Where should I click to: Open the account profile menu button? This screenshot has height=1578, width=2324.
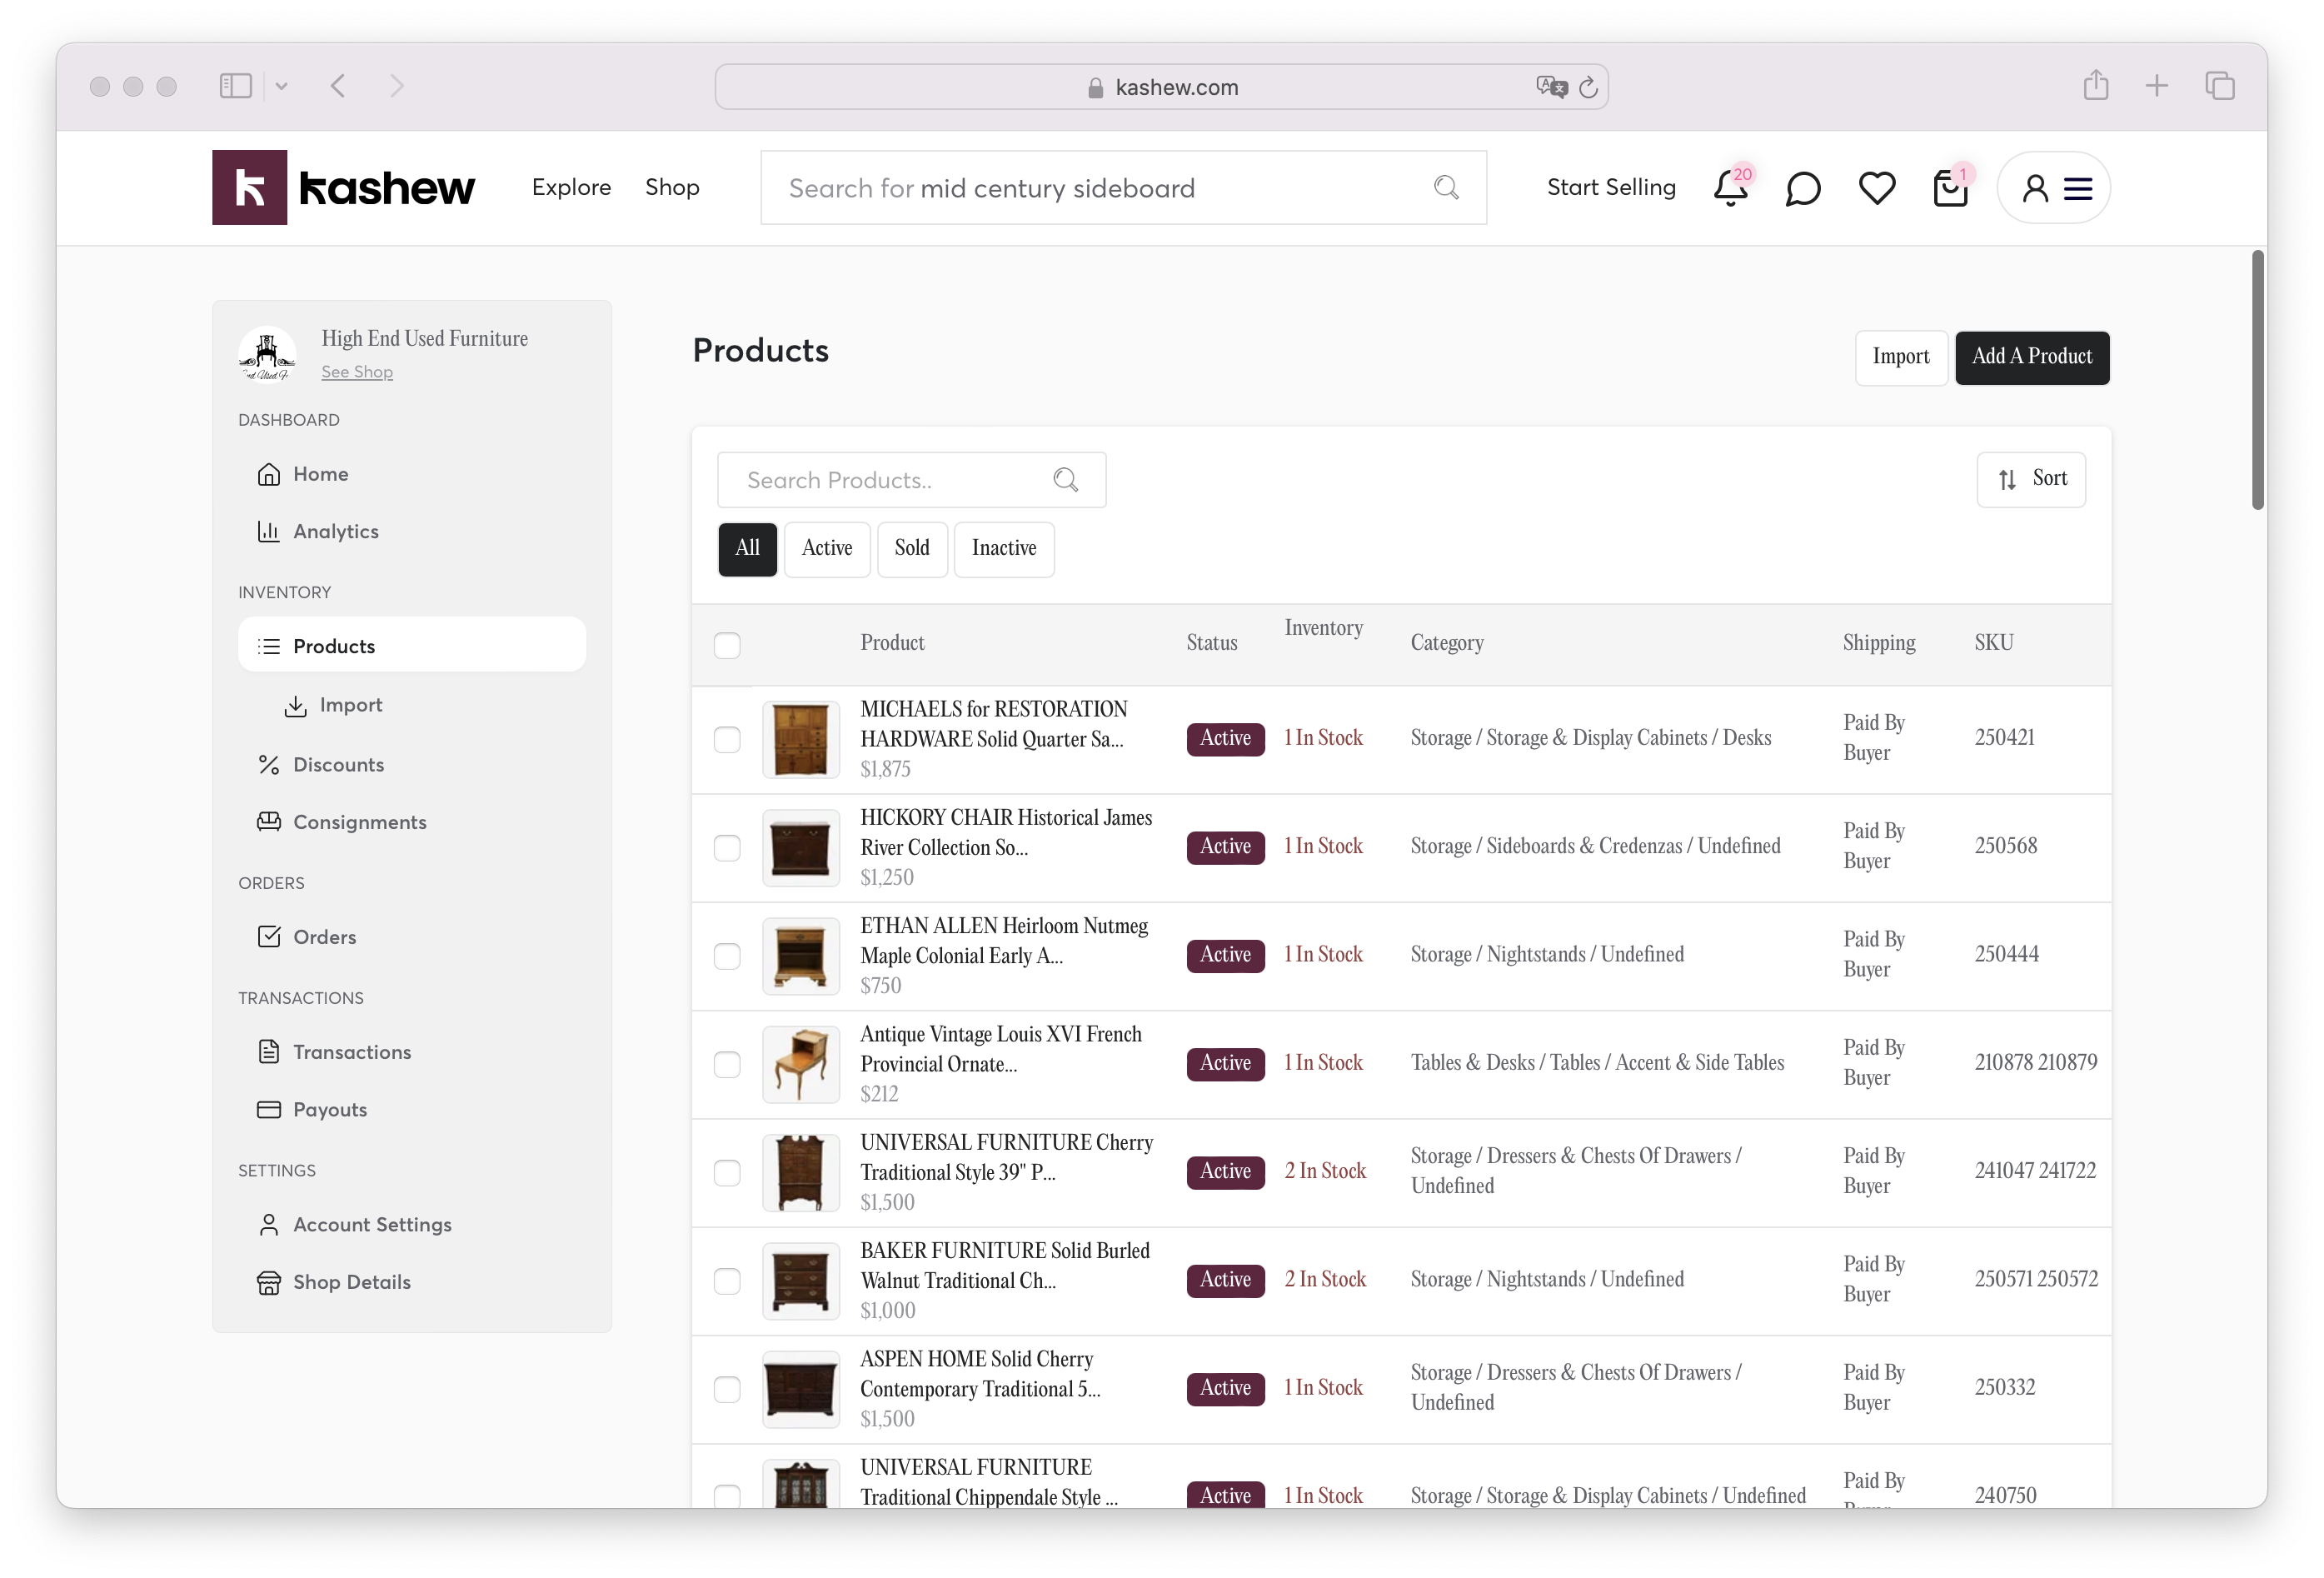coord(2054,188)
